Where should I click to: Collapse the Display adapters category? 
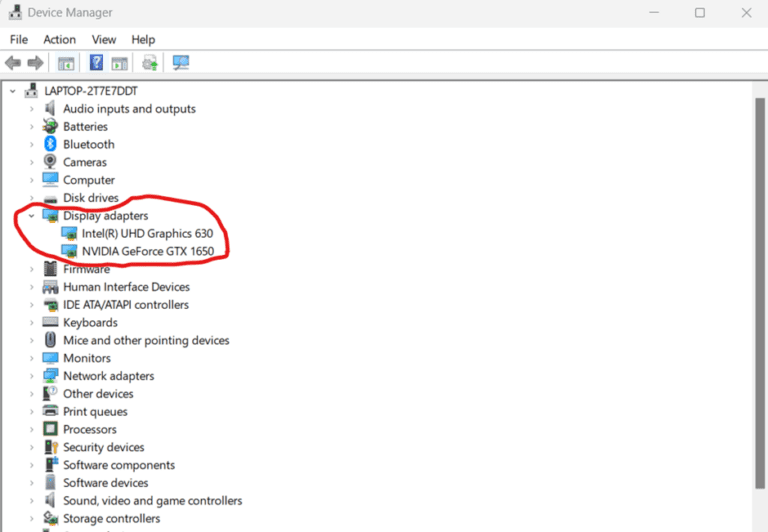[x=32, y=216]
